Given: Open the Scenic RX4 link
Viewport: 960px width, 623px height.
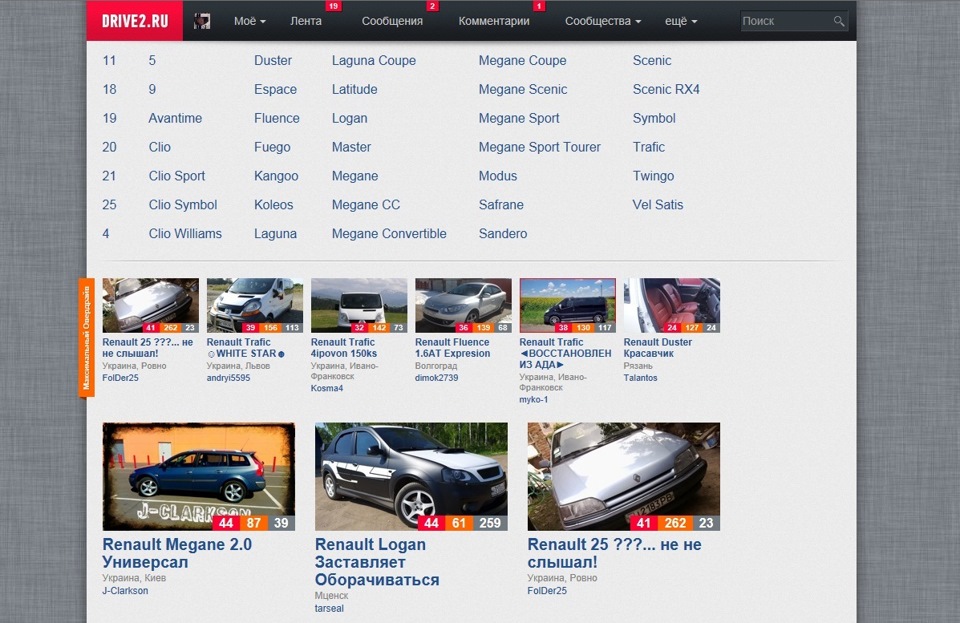Looking at the screenshot, I should [666, 89].
